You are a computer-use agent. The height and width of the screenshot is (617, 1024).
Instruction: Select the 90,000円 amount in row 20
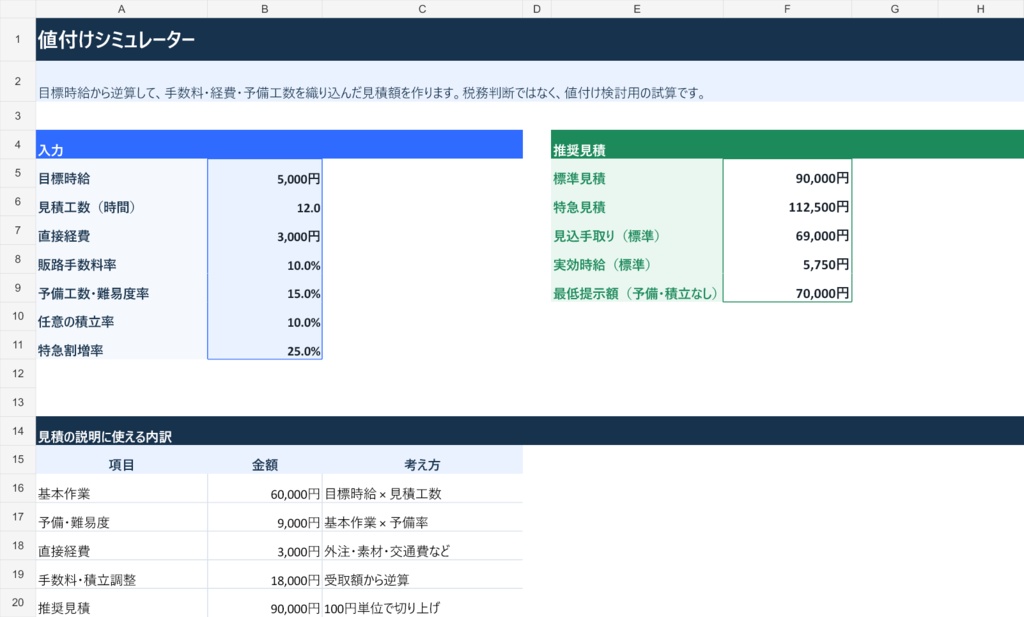click(x=264, y=603)
